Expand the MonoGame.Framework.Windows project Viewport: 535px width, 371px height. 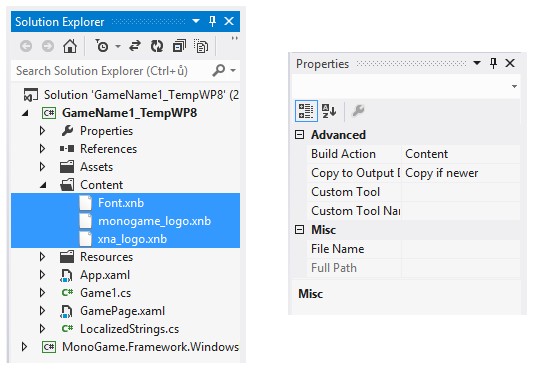[24, 347]
